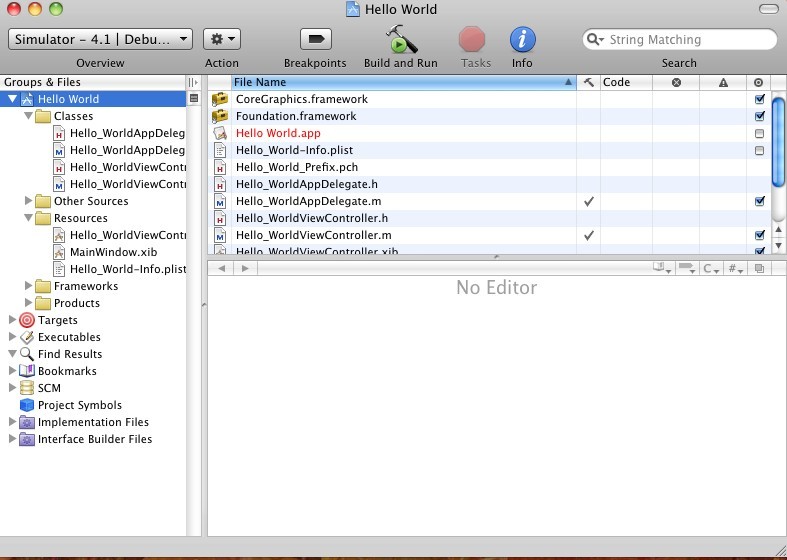Image resolution: width=787 pixels, height=560 pixels.
Task: Open the search magnifier options menu
Action: [x=595, y=39]
